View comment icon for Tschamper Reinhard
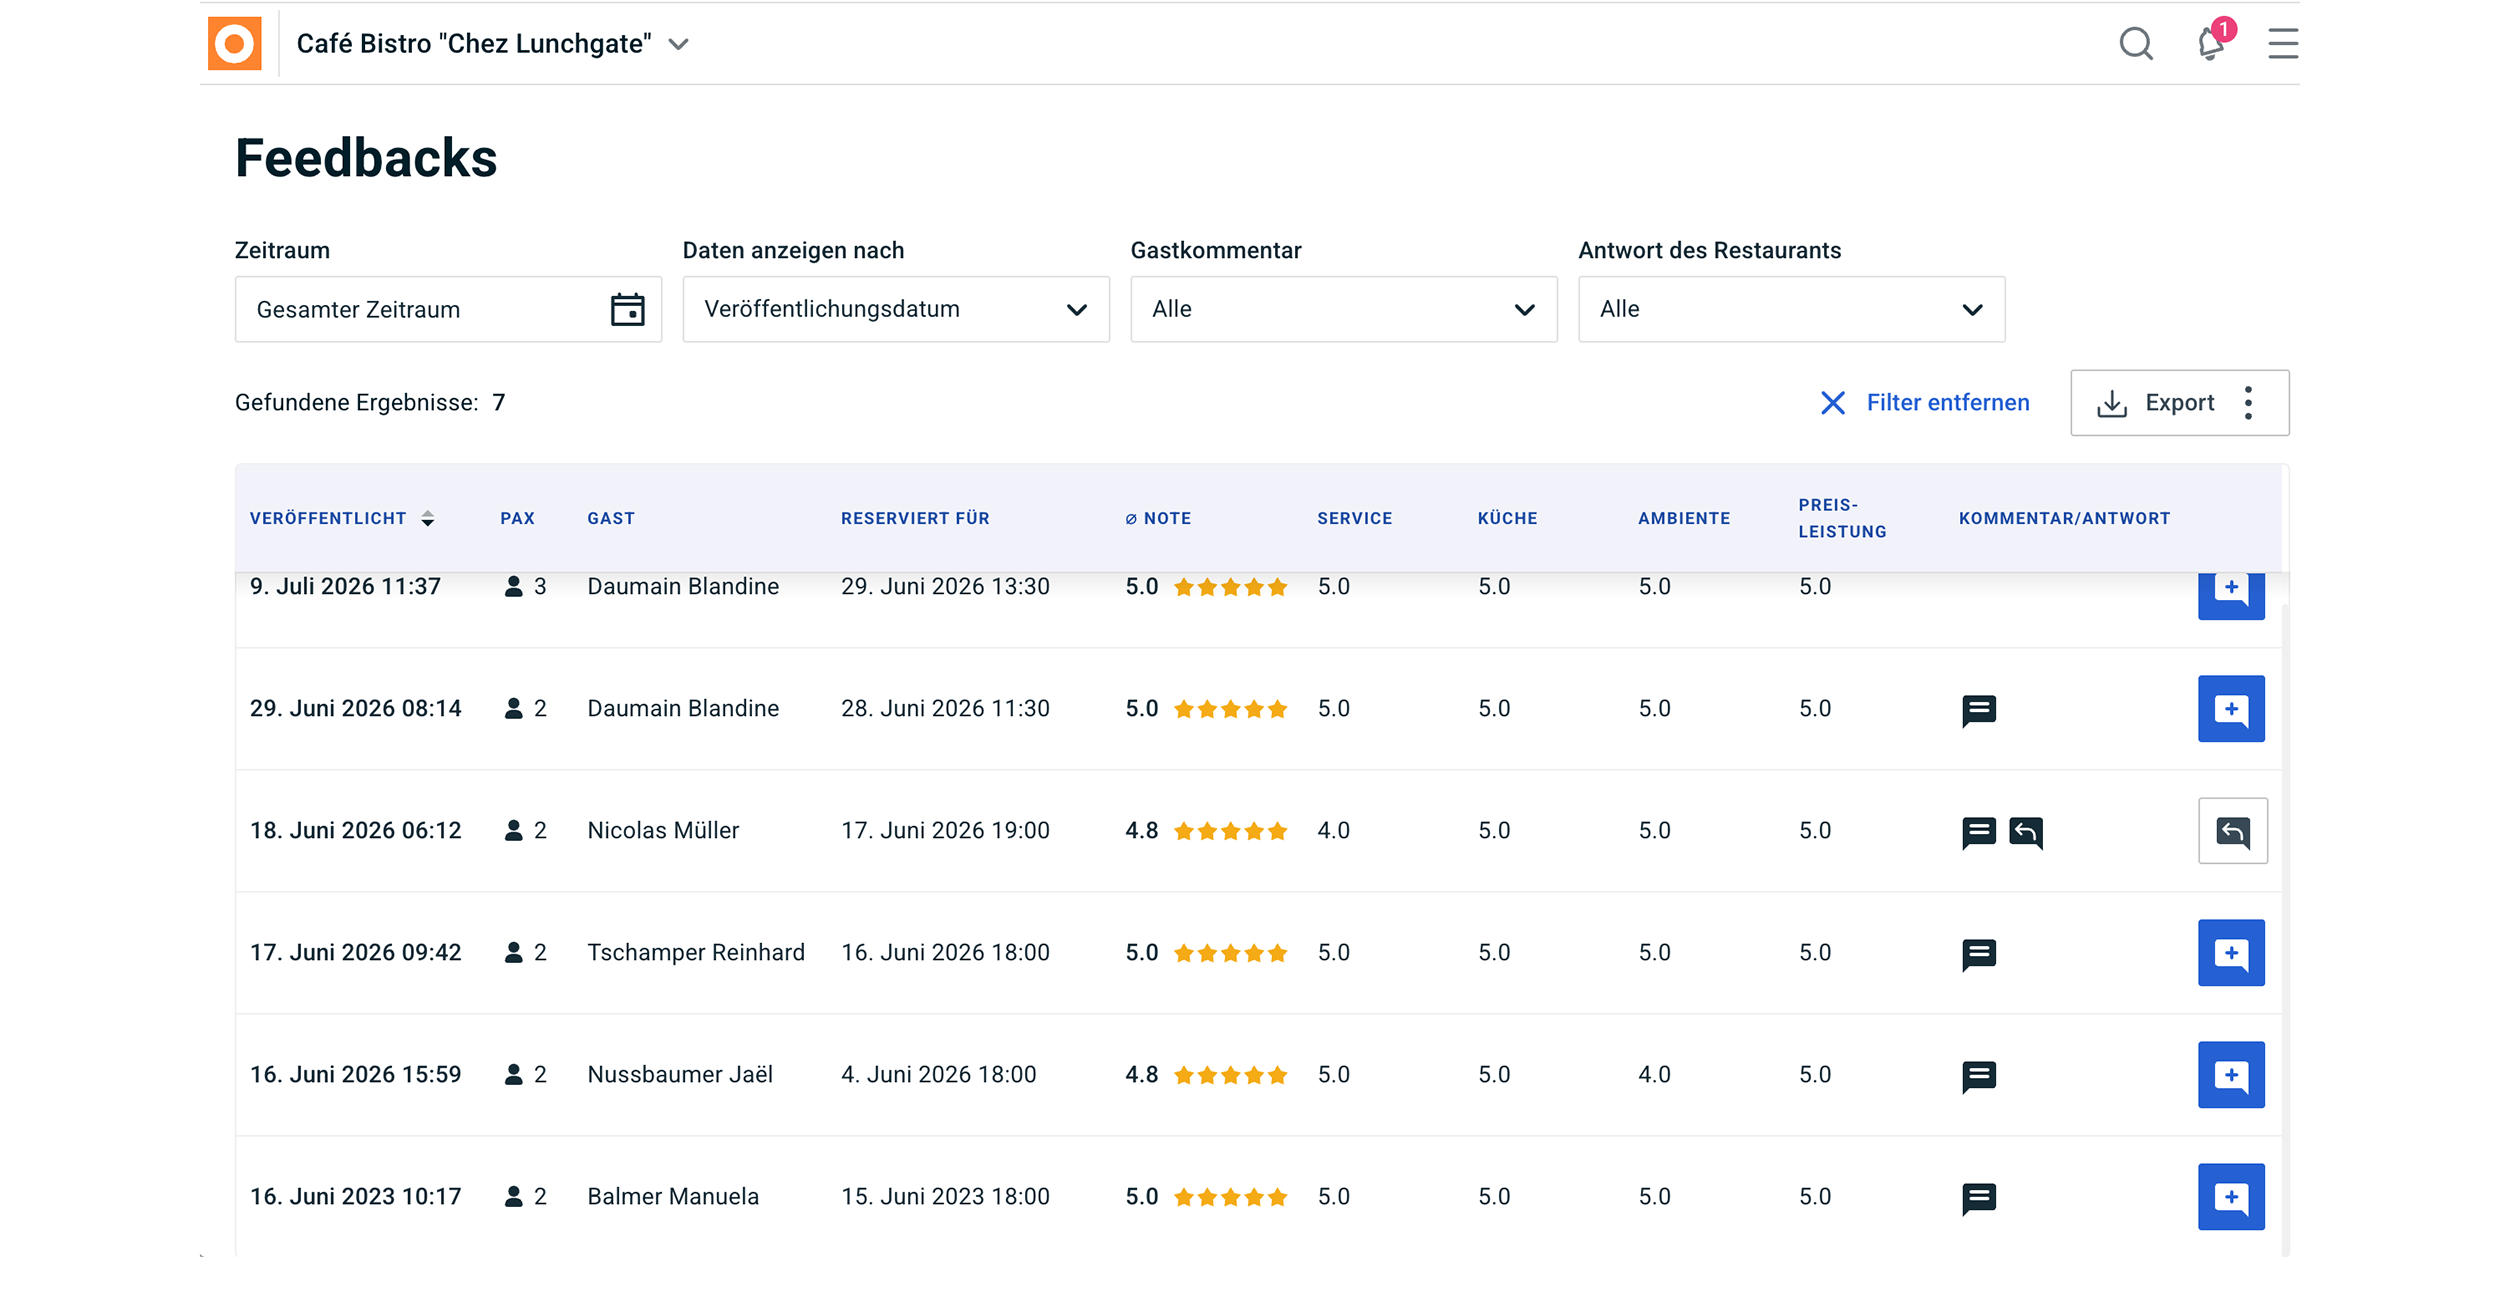Image resolution: width=2500 pixels, height=1298 pixels. pyautogui.click(x=1979, y=954)
